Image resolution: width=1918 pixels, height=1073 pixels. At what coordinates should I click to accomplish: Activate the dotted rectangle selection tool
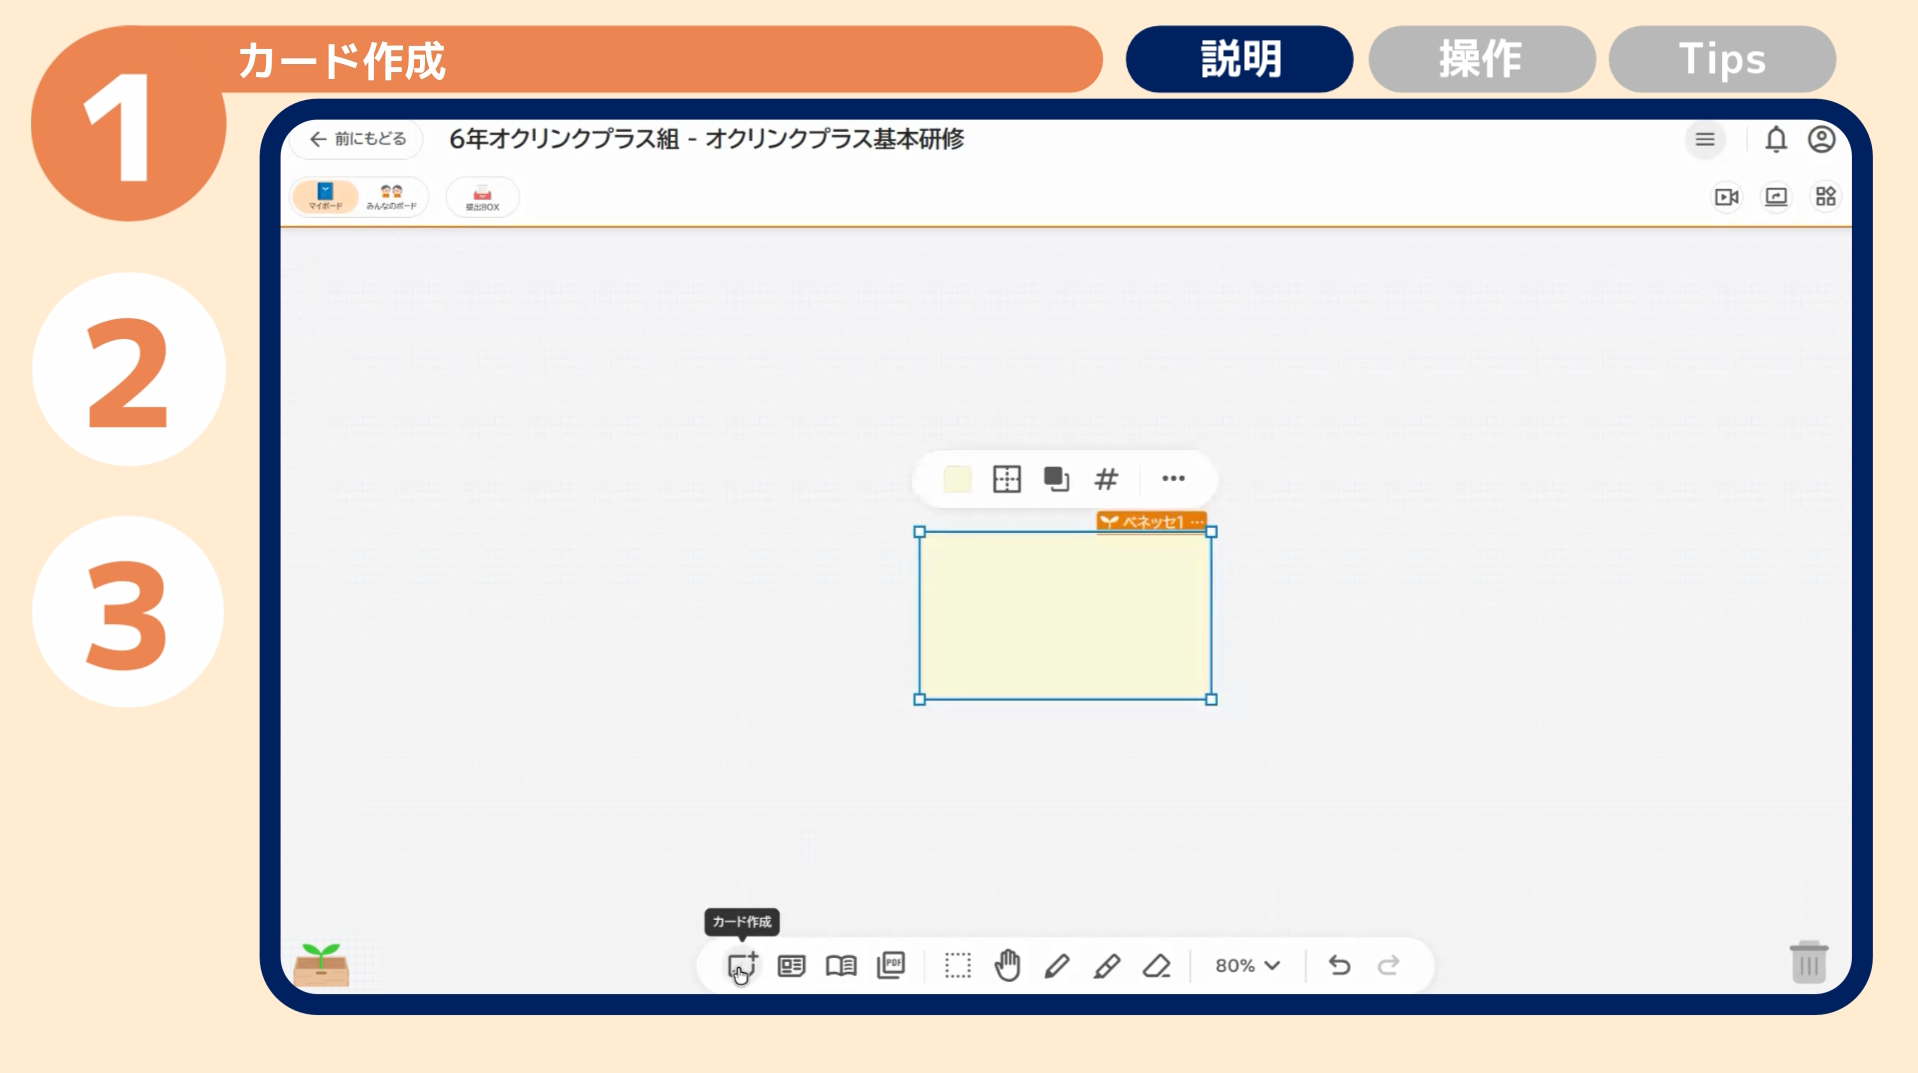[x=957, y=966]
